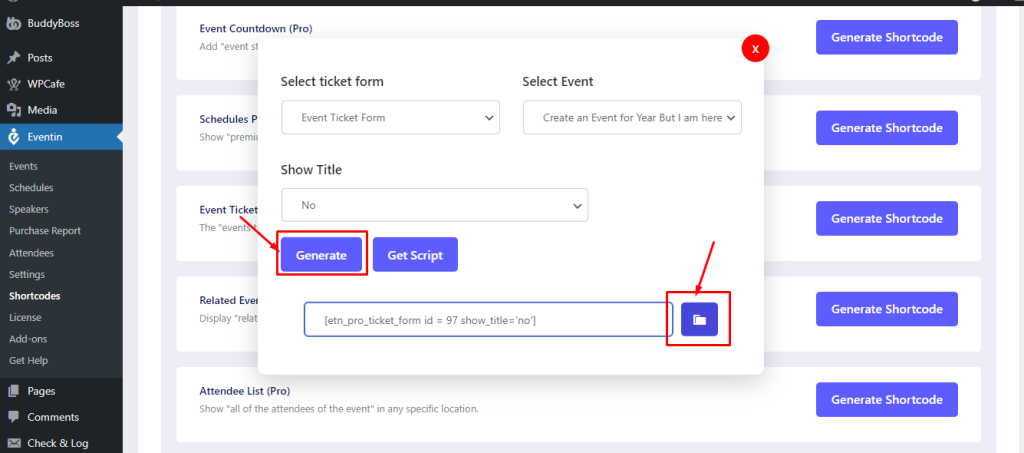This screenshot has width=1024, height=453.
Task: Click the Media icon in the sidebar
Action: pyautogui.click(x=13, y=110)
